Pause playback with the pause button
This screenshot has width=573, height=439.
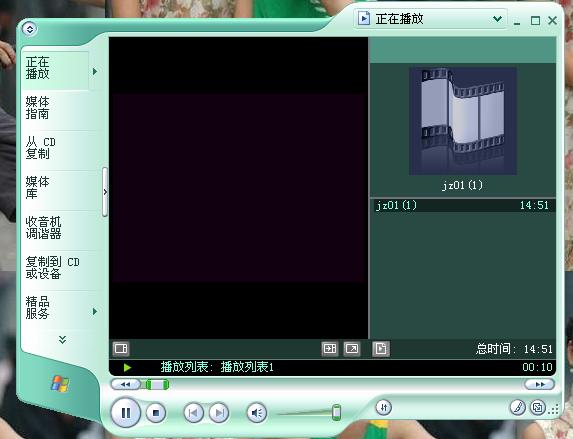pyautogui.click(x=125, y=413)
